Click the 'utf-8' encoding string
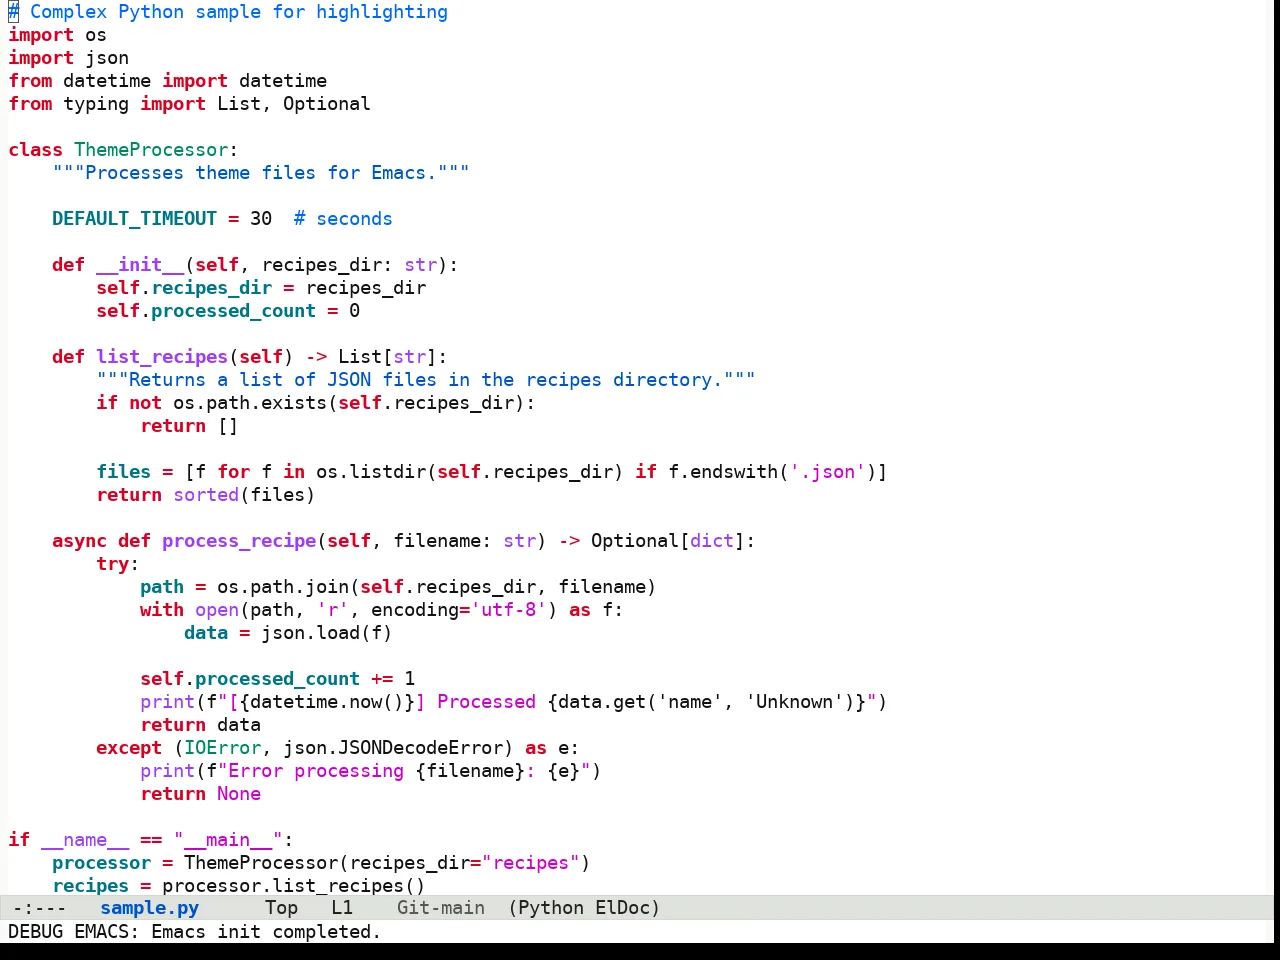Screen dimensions: 1280x960 508,610
